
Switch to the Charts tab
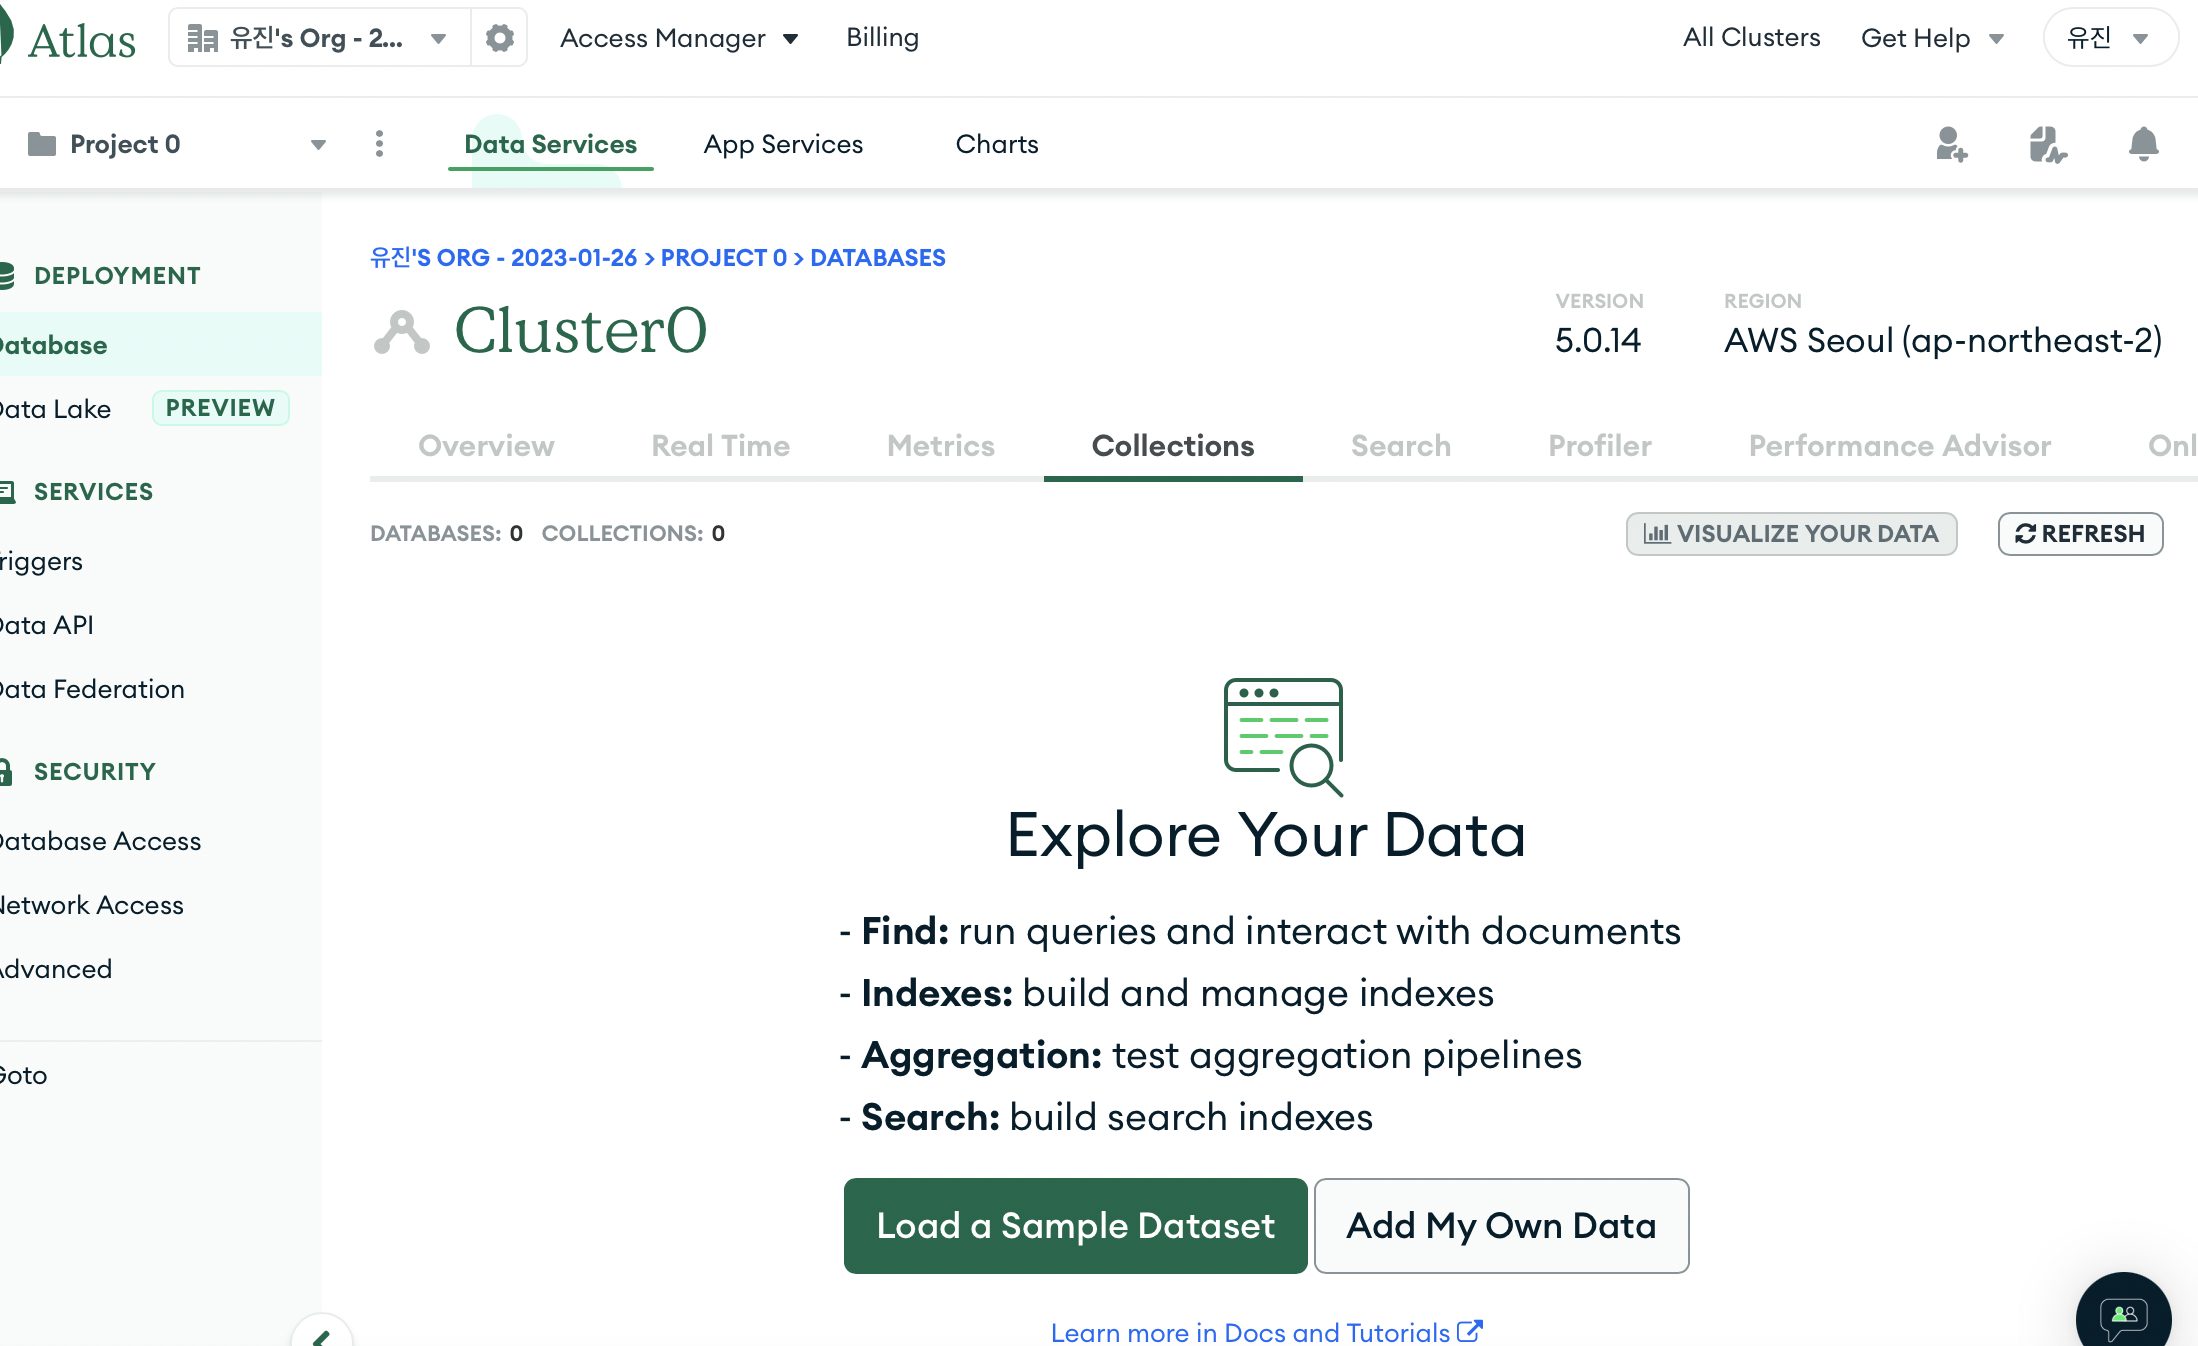tap(997, 144)
